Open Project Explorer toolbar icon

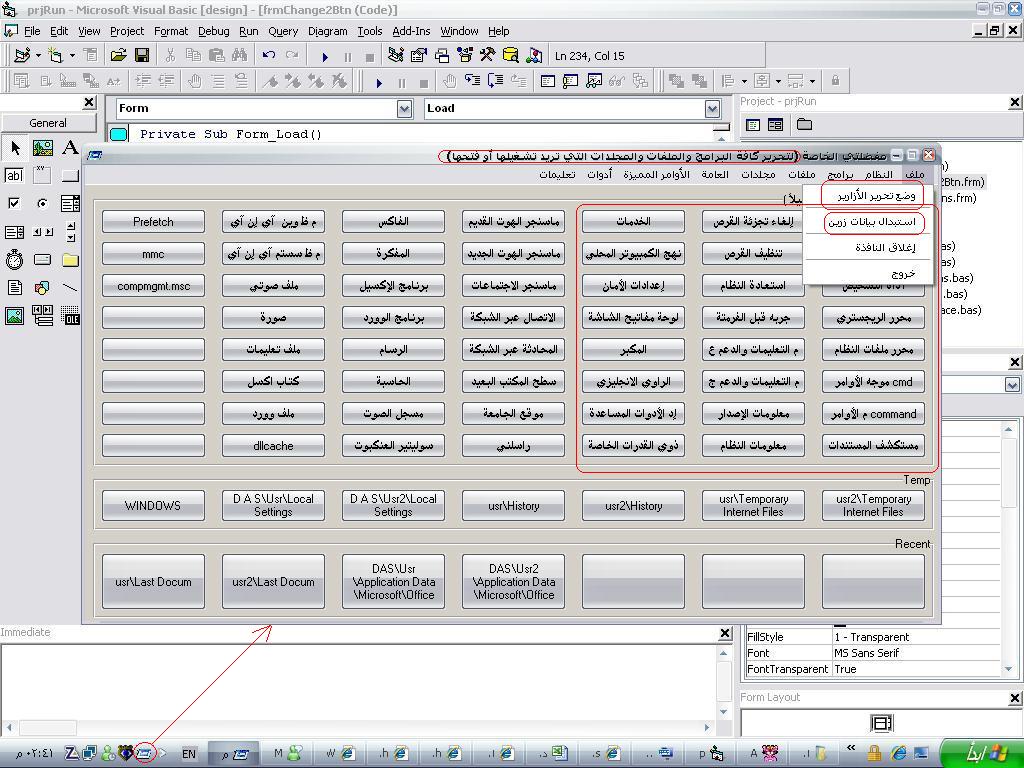[x=396, y=56]
